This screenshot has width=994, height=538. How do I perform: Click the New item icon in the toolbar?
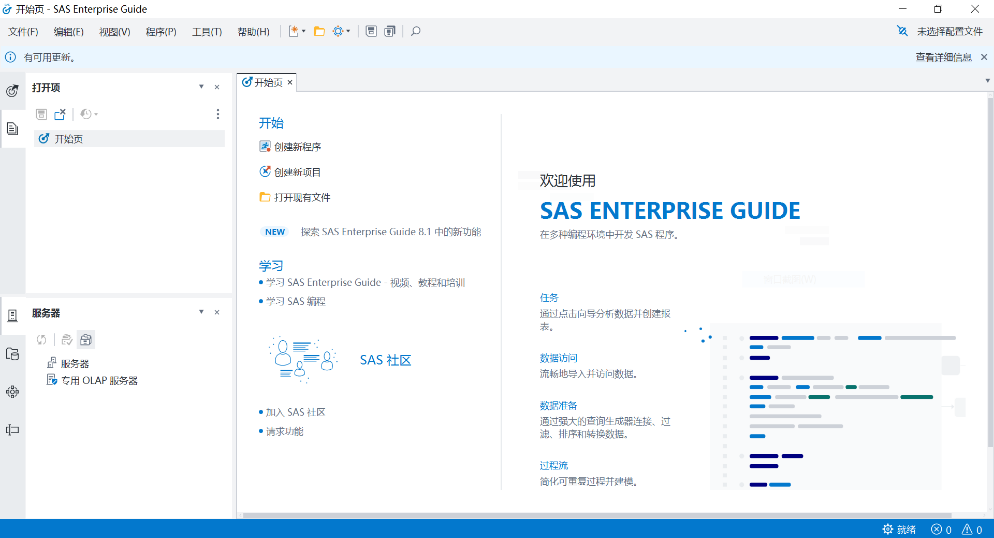pyautogui.click(x=294, y=31)
